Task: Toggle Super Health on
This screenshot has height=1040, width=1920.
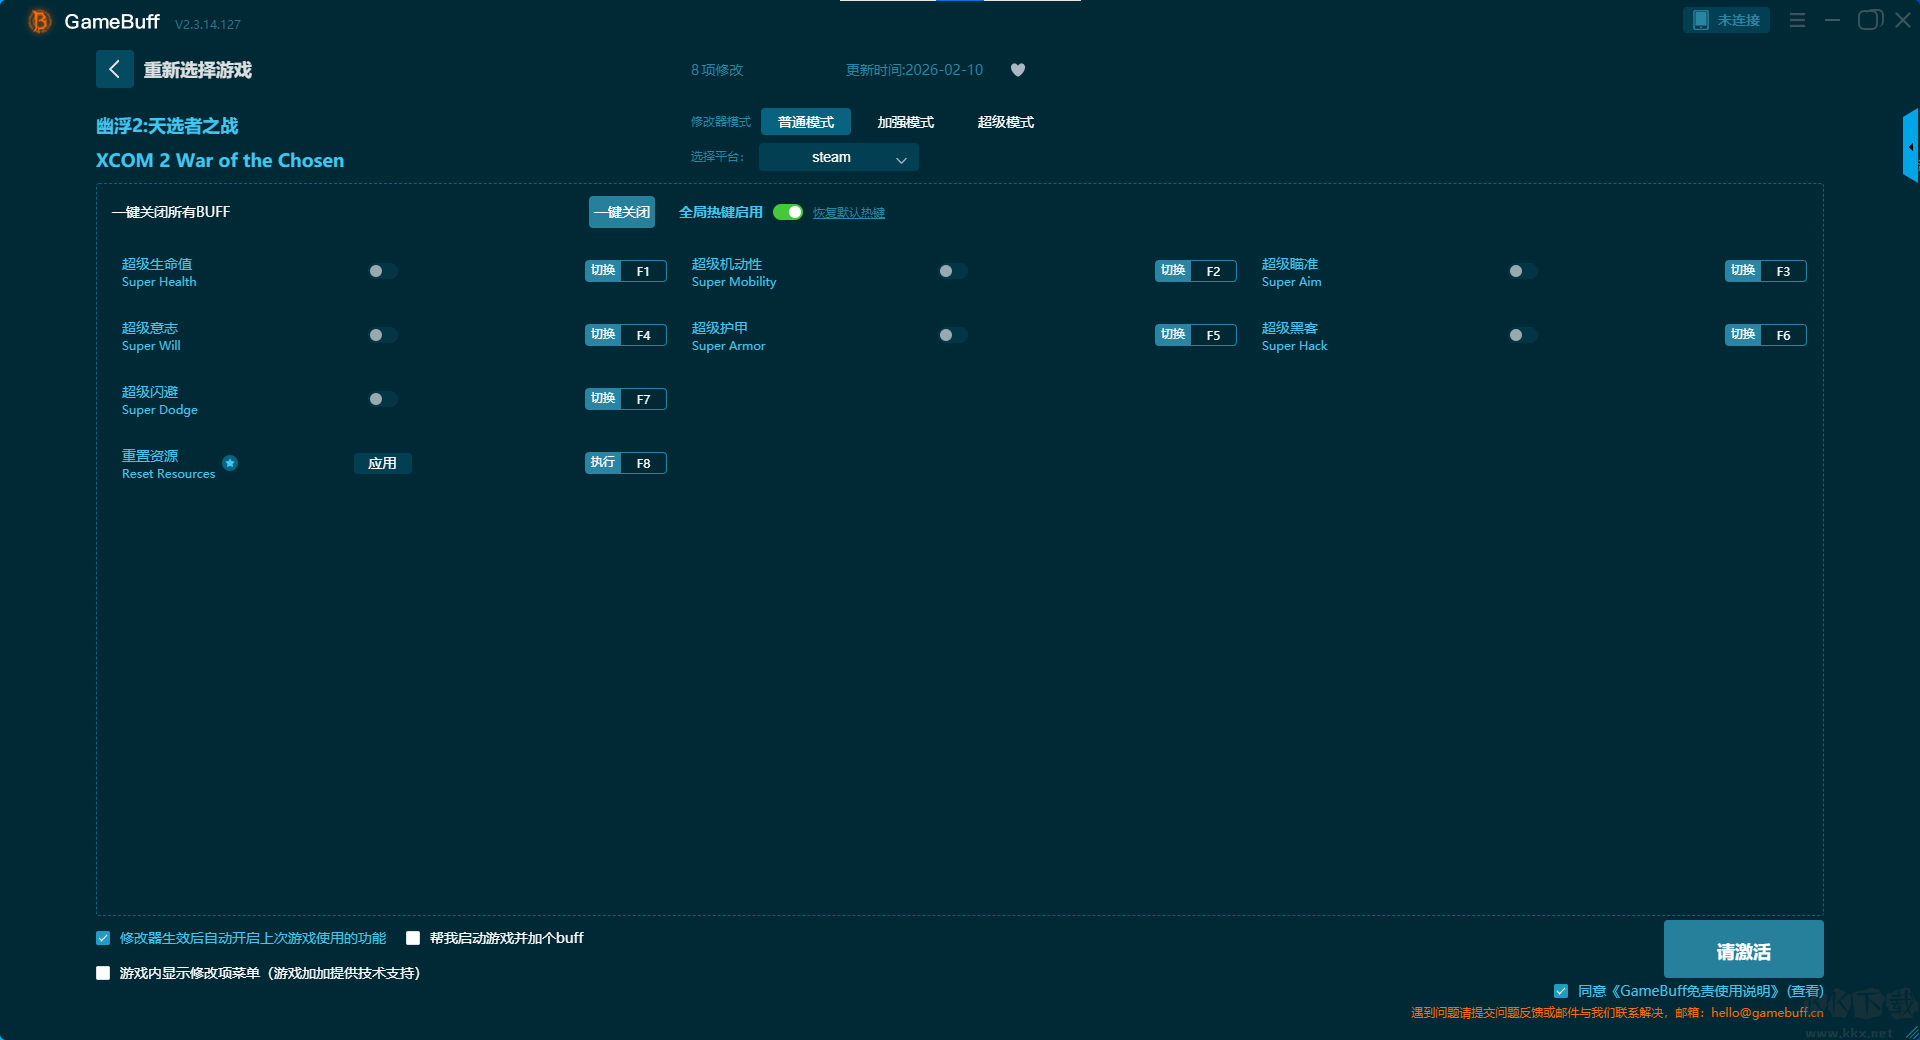Action: pyautogui.click(x=382, y=271)
